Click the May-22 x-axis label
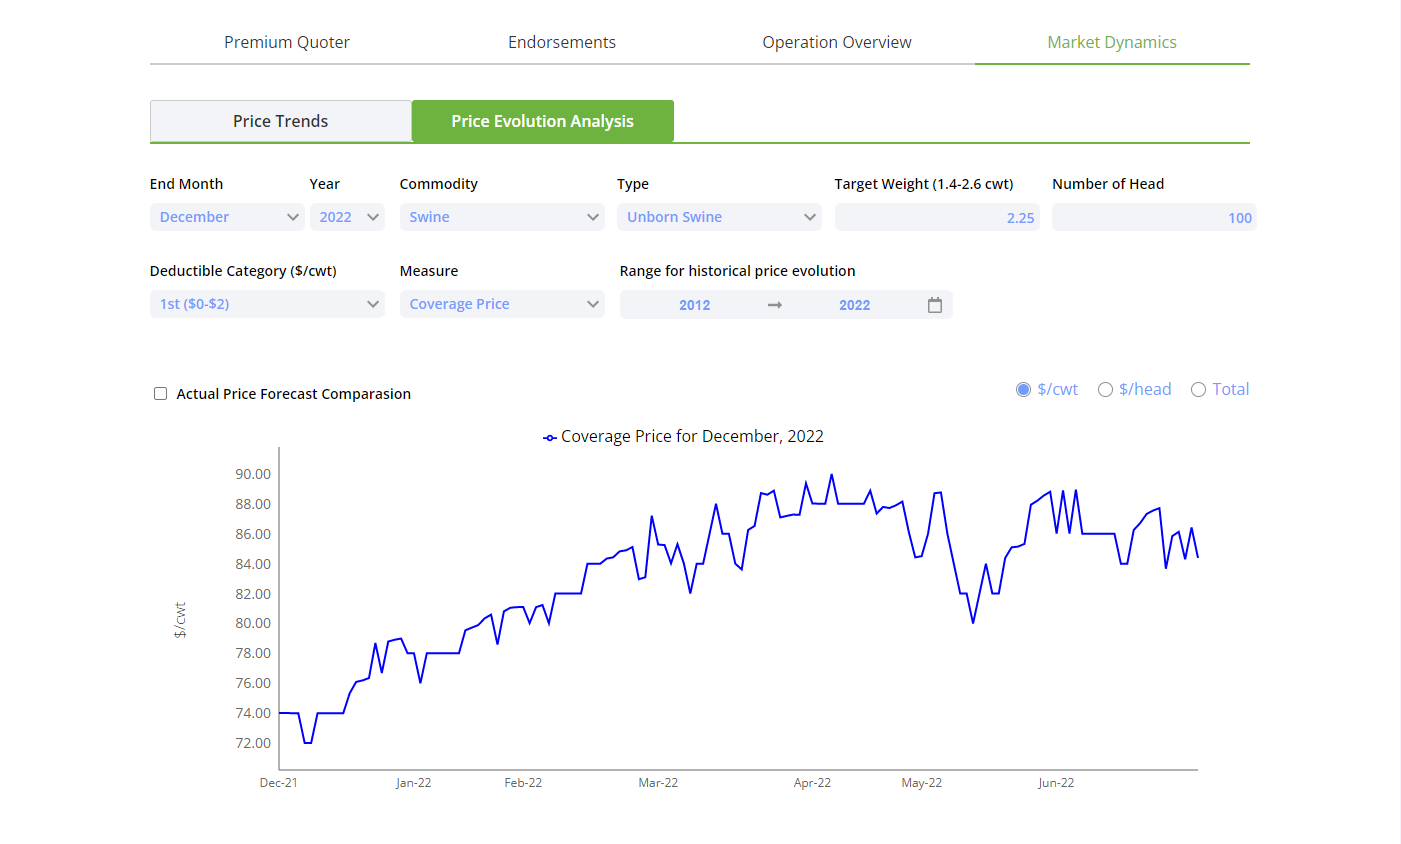The height and width of the screenshot is (844, 1401). 921,783
